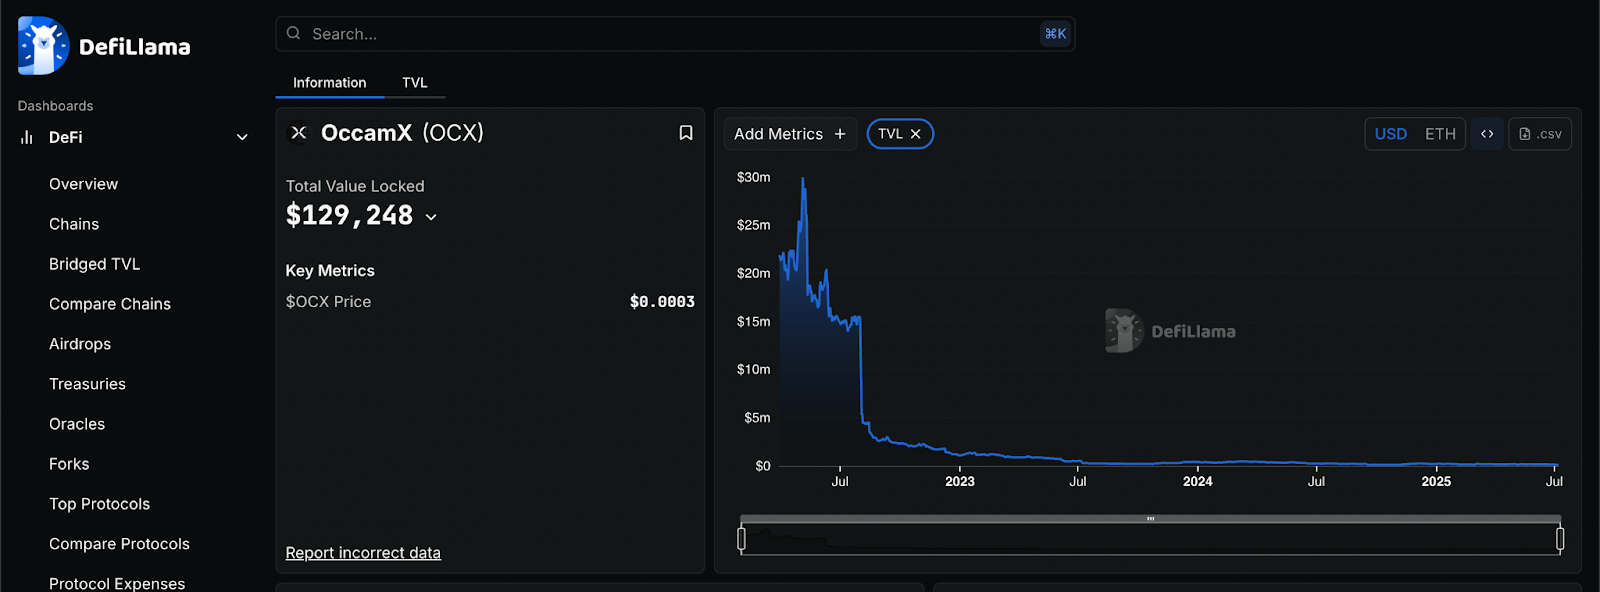Switch chart denomination to ETH

click(x=1440, y=134)
